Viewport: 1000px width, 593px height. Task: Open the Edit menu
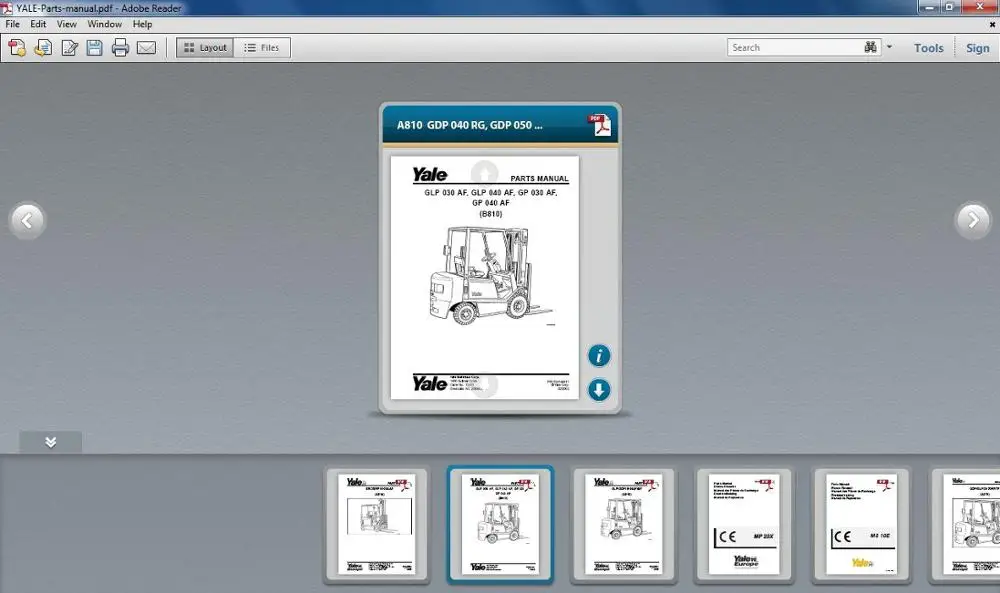pos(38,24)
